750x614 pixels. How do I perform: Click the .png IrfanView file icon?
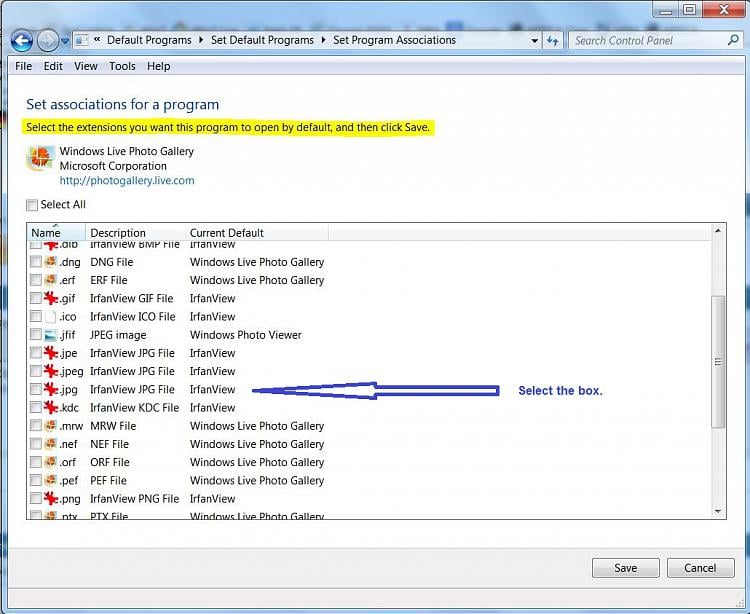click(x=51, y=499)
